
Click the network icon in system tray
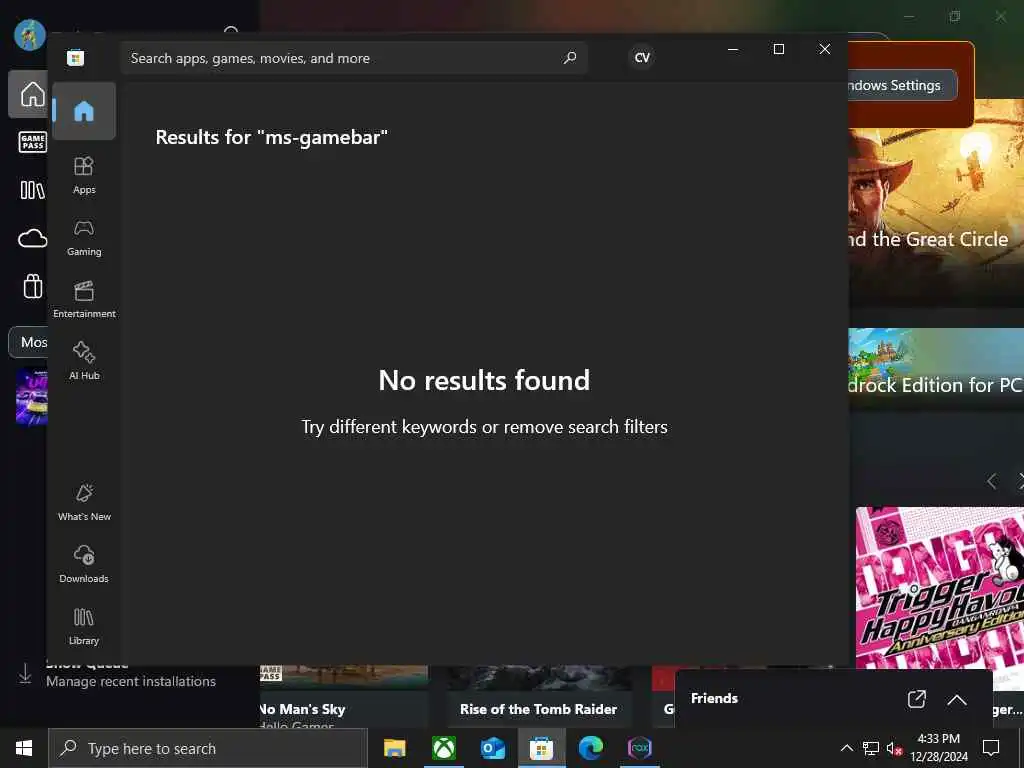[871, 748]
